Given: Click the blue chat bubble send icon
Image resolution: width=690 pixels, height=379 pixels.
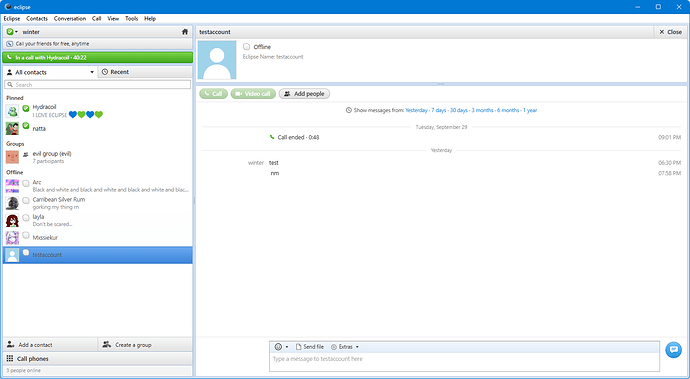Looking at the screenshot, I should 673,350.
